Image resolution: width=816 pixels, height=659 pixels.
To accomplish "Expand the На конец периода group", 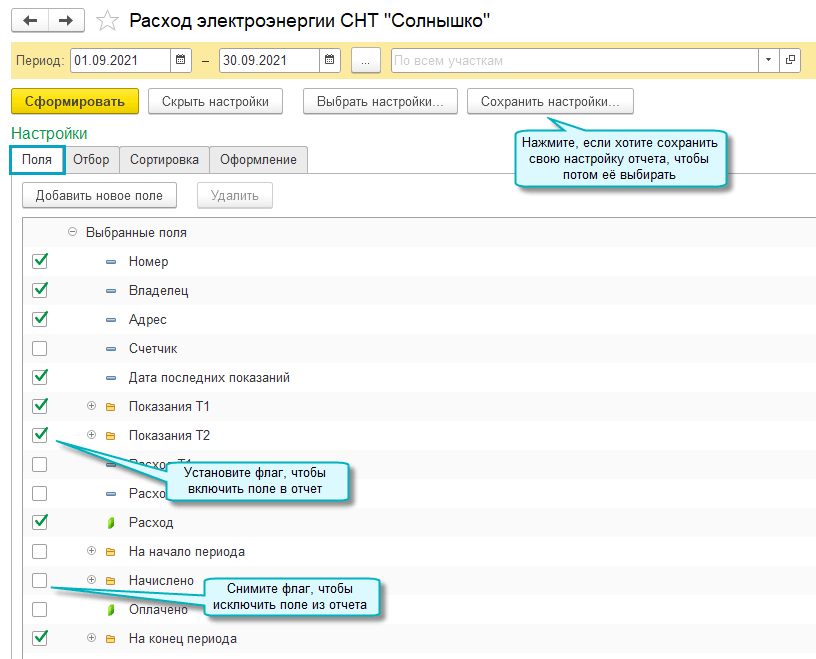I will click(92, 638).
